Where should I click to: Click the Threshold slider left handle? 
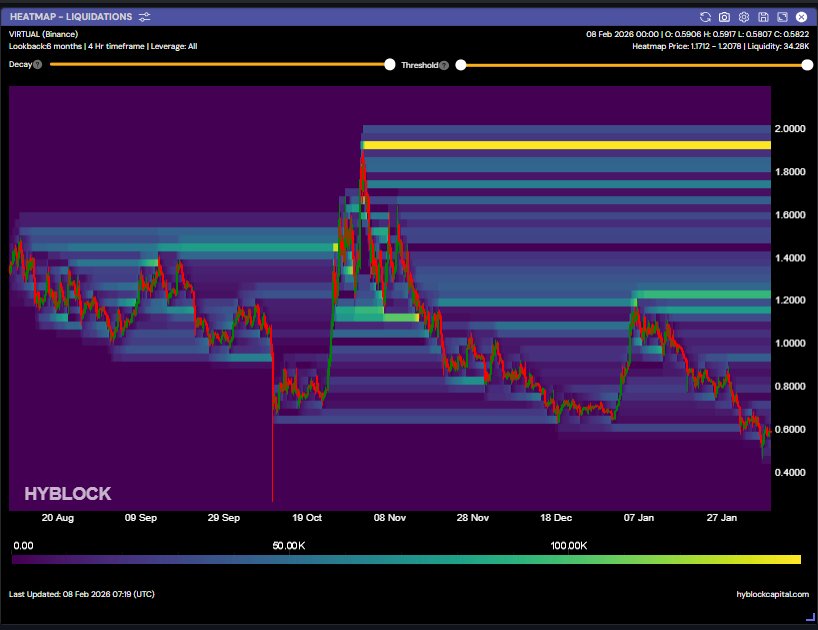pyautogui.click(x=461, y=65)
